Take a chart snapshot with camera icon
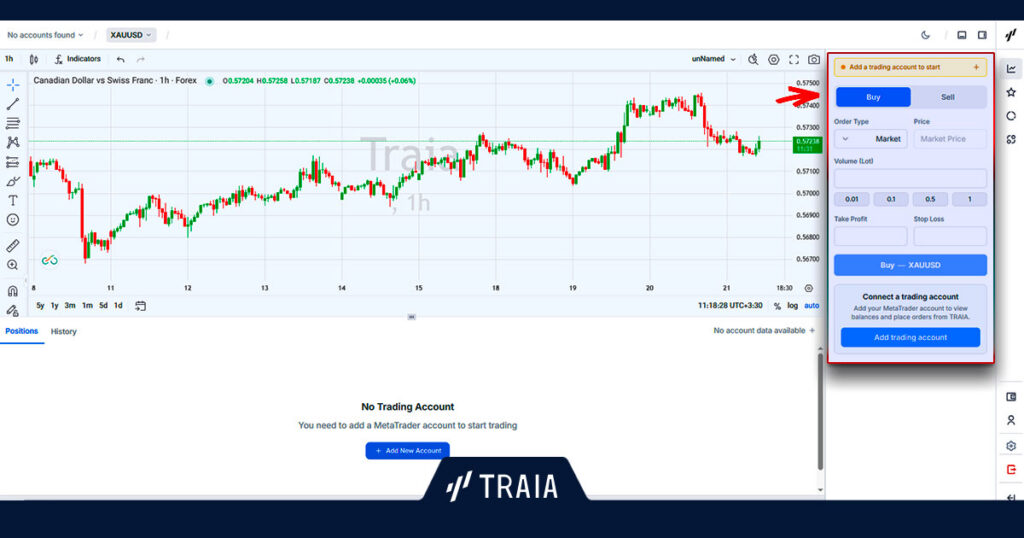 [x=814, y=59]
